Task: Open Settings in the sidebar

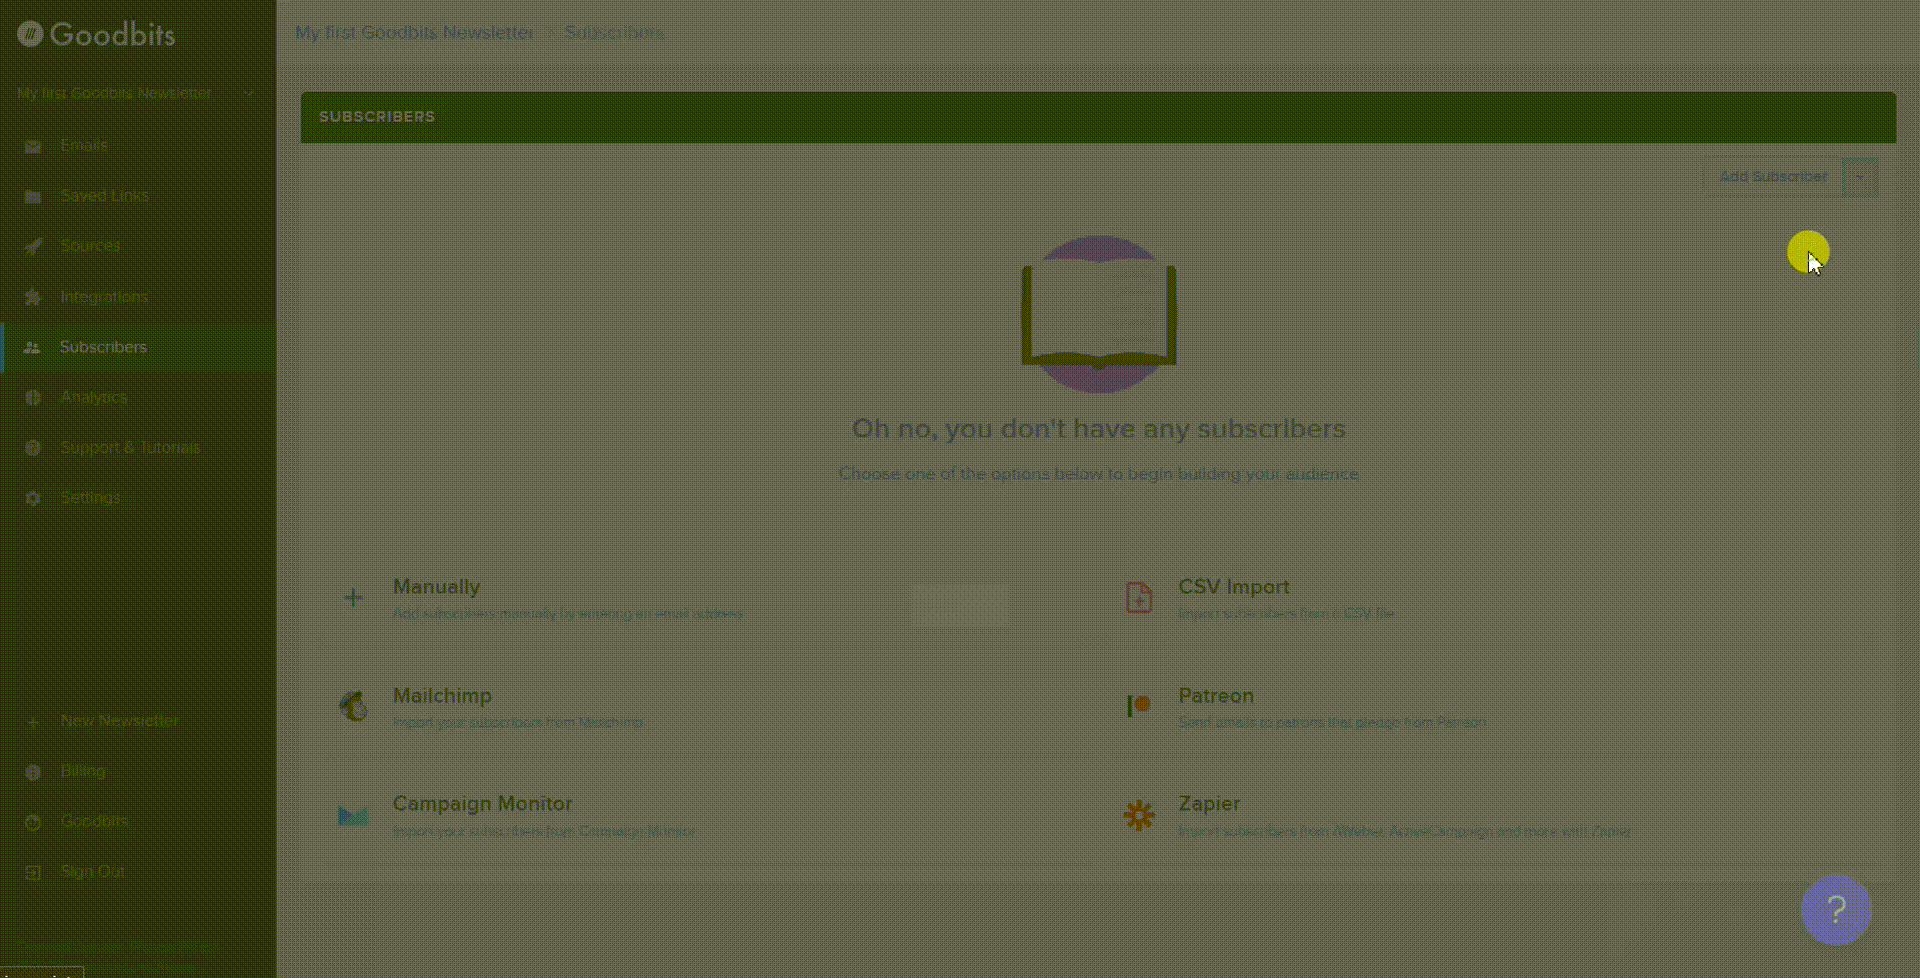Action: point(90,498)
